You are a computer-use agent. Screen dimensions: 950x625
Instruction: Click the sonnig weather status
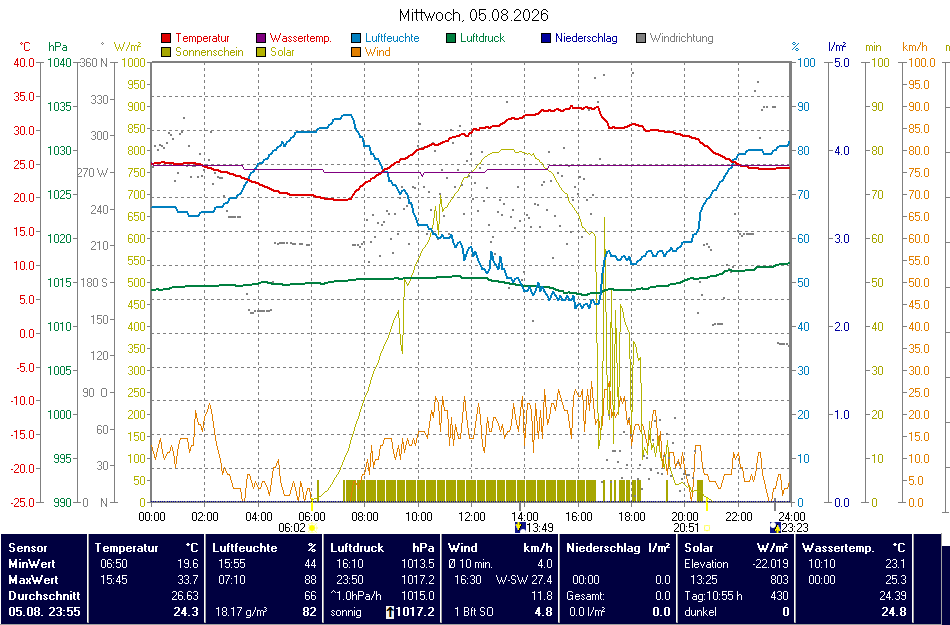[346, 612]
